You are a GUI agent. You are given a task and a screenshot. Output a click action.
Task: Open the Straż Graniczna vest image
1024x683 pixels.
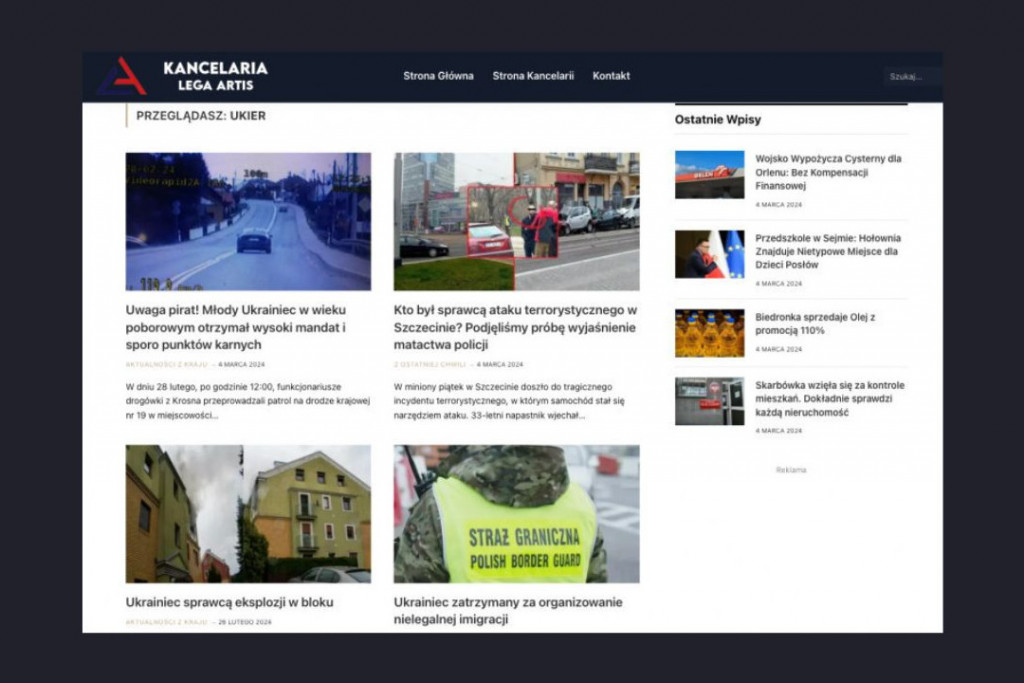516,514
